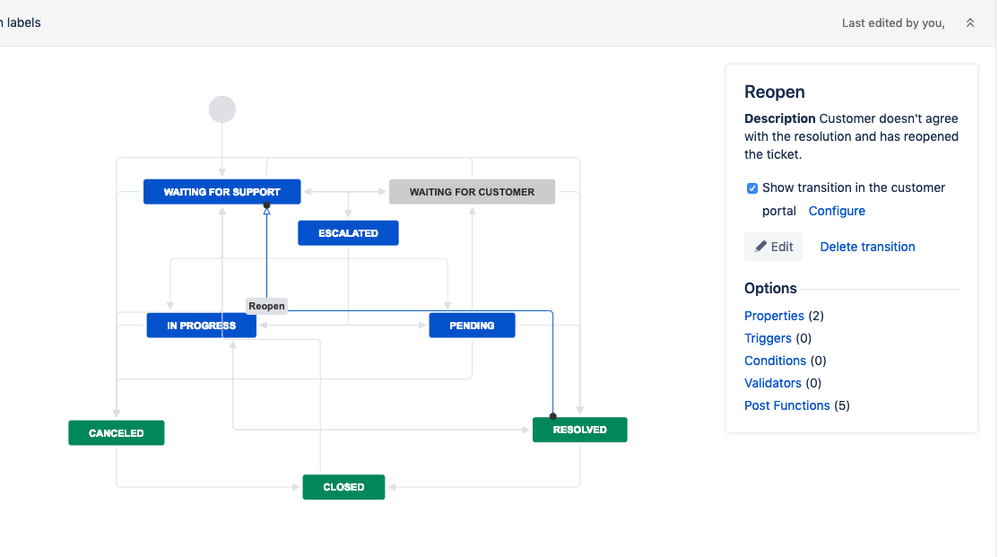Open the Properties option
The height and width of the screenshot is (557, 999).
pyautogui.click(x=774, y=316)
